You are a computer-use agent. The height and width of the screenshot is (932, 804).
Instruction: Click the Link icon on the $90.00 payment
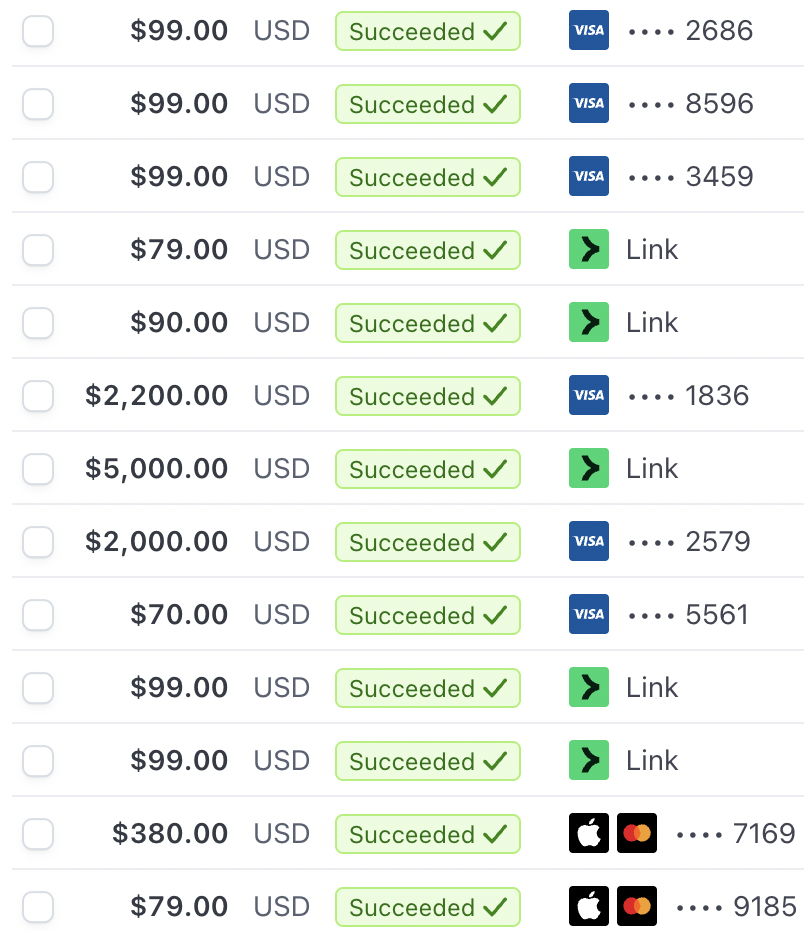coord(588,322)
